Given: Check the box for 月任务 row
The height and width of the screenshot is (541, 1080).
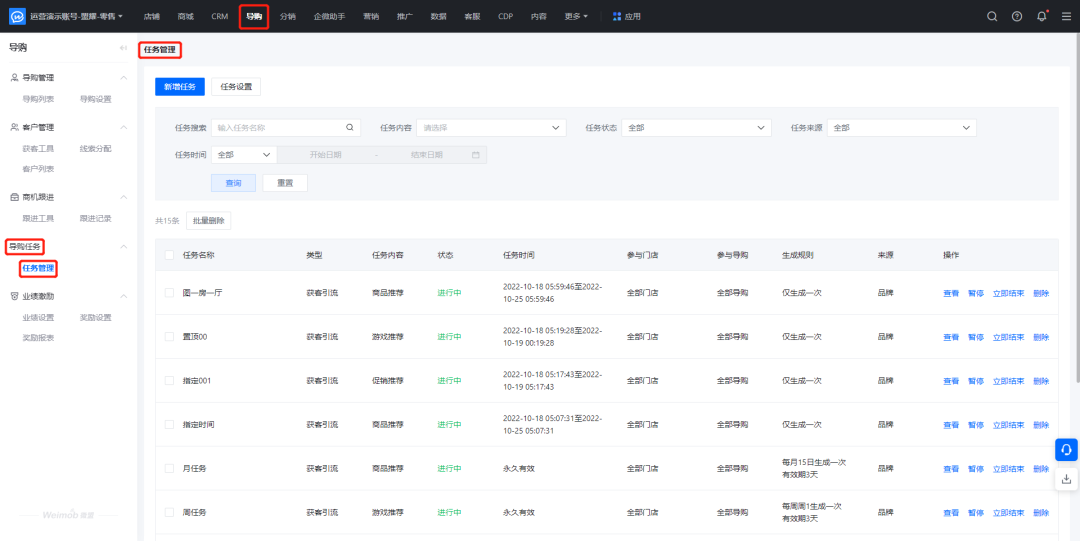Looking at the screenshot, I should [x=169, y=469].
